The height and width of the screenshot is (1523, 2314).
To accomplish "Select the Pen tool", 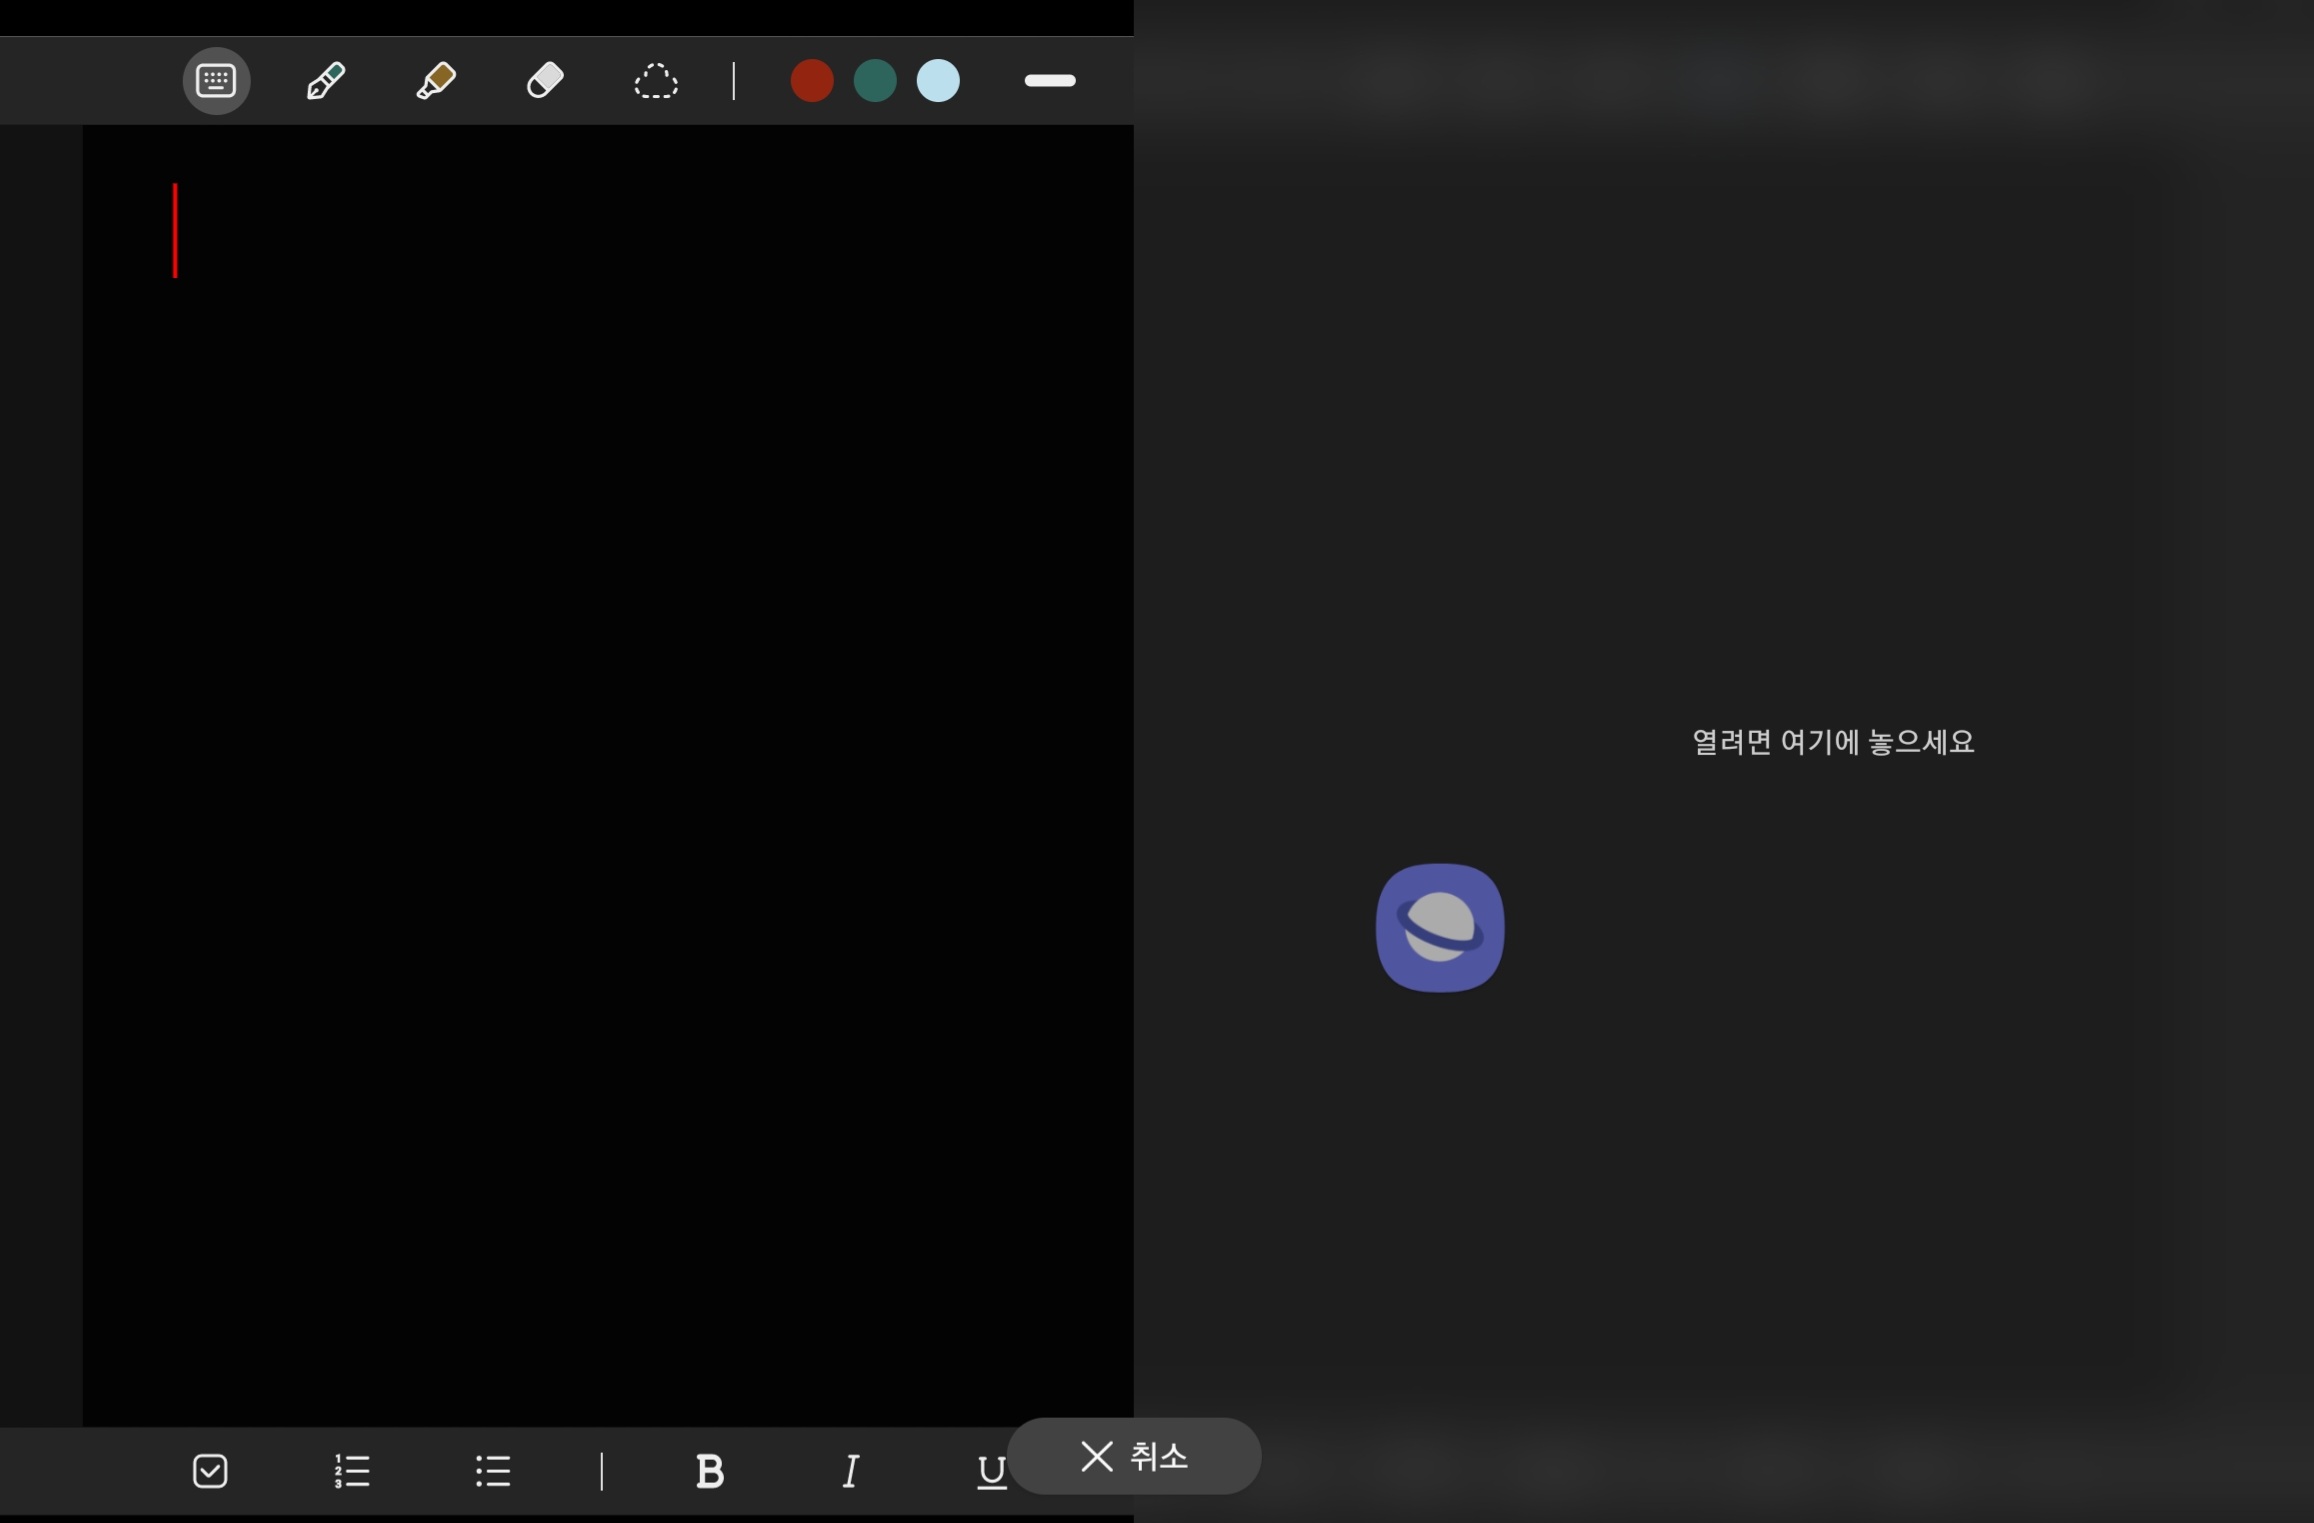I will pos(326,81).
